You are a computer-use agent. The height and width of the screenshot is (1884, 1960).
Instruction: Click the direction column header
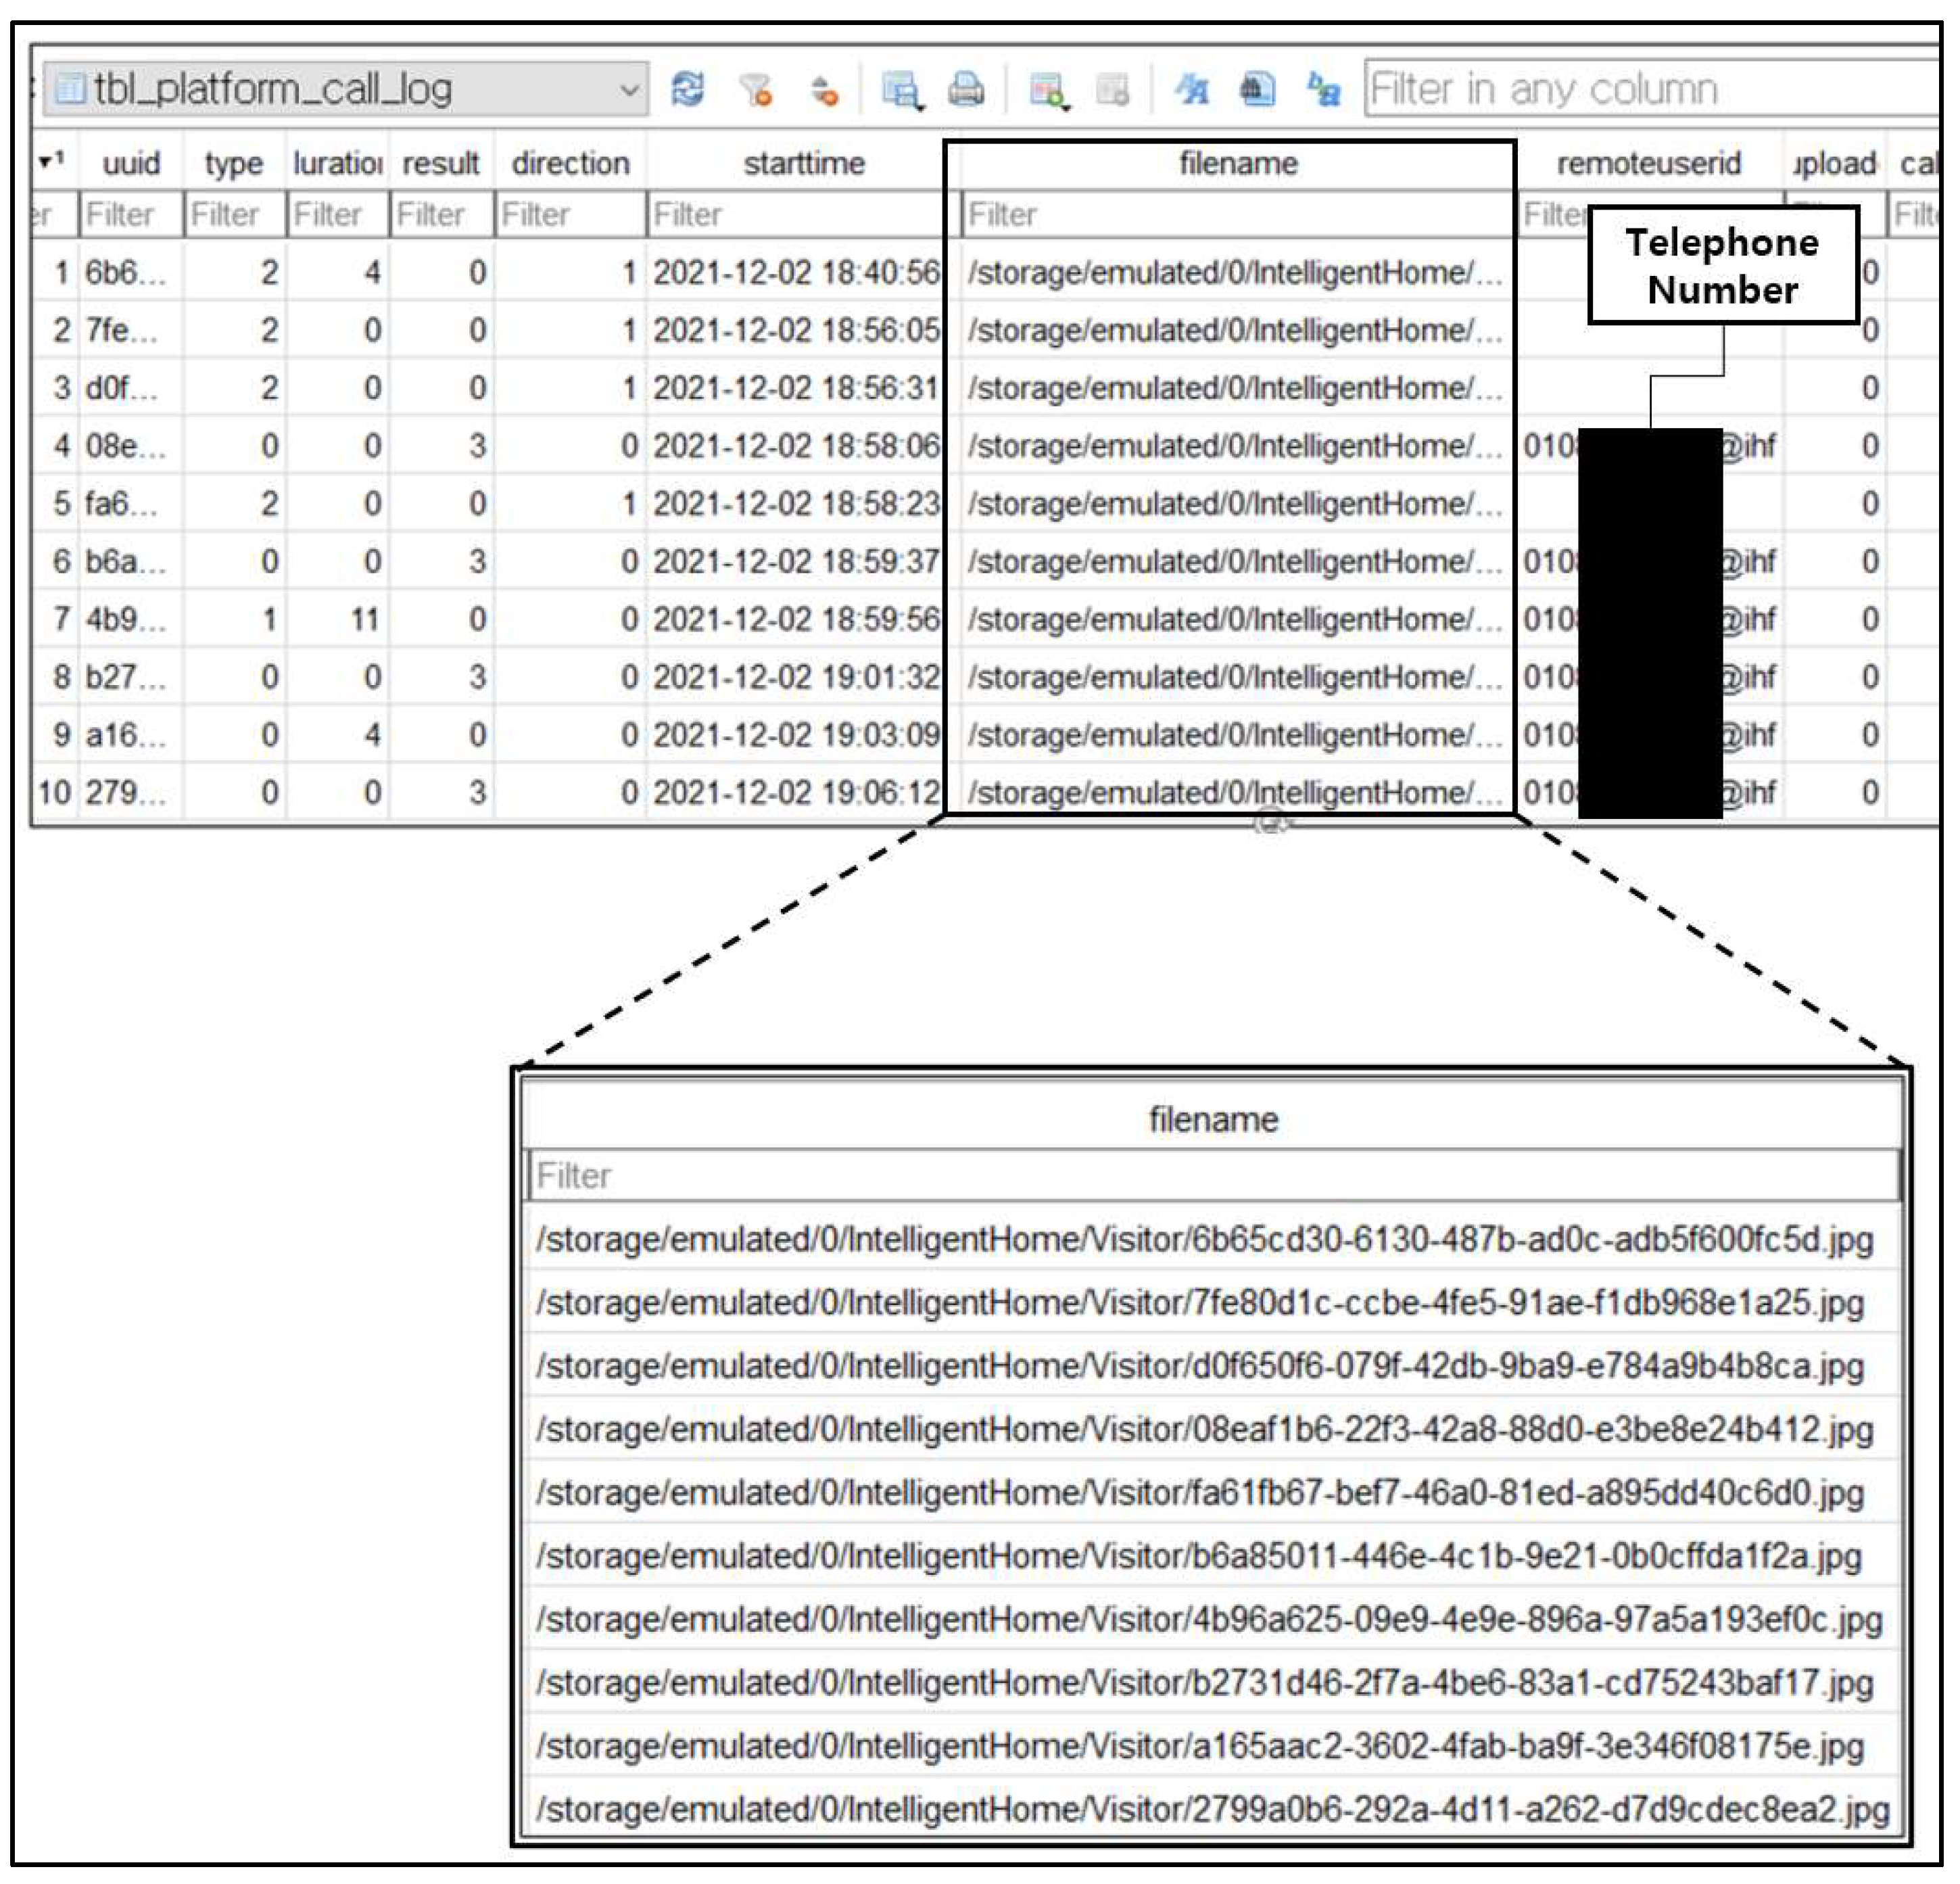click(570, 163)
